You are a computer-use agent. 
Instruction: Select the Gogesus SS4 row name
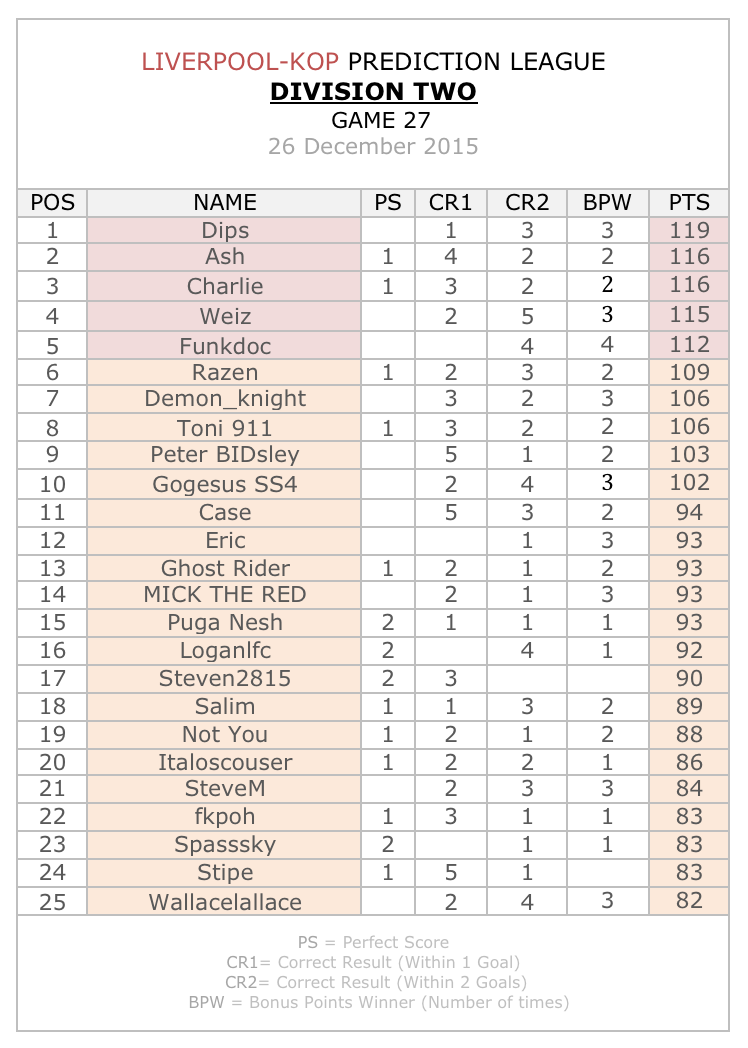coord(224,484)
